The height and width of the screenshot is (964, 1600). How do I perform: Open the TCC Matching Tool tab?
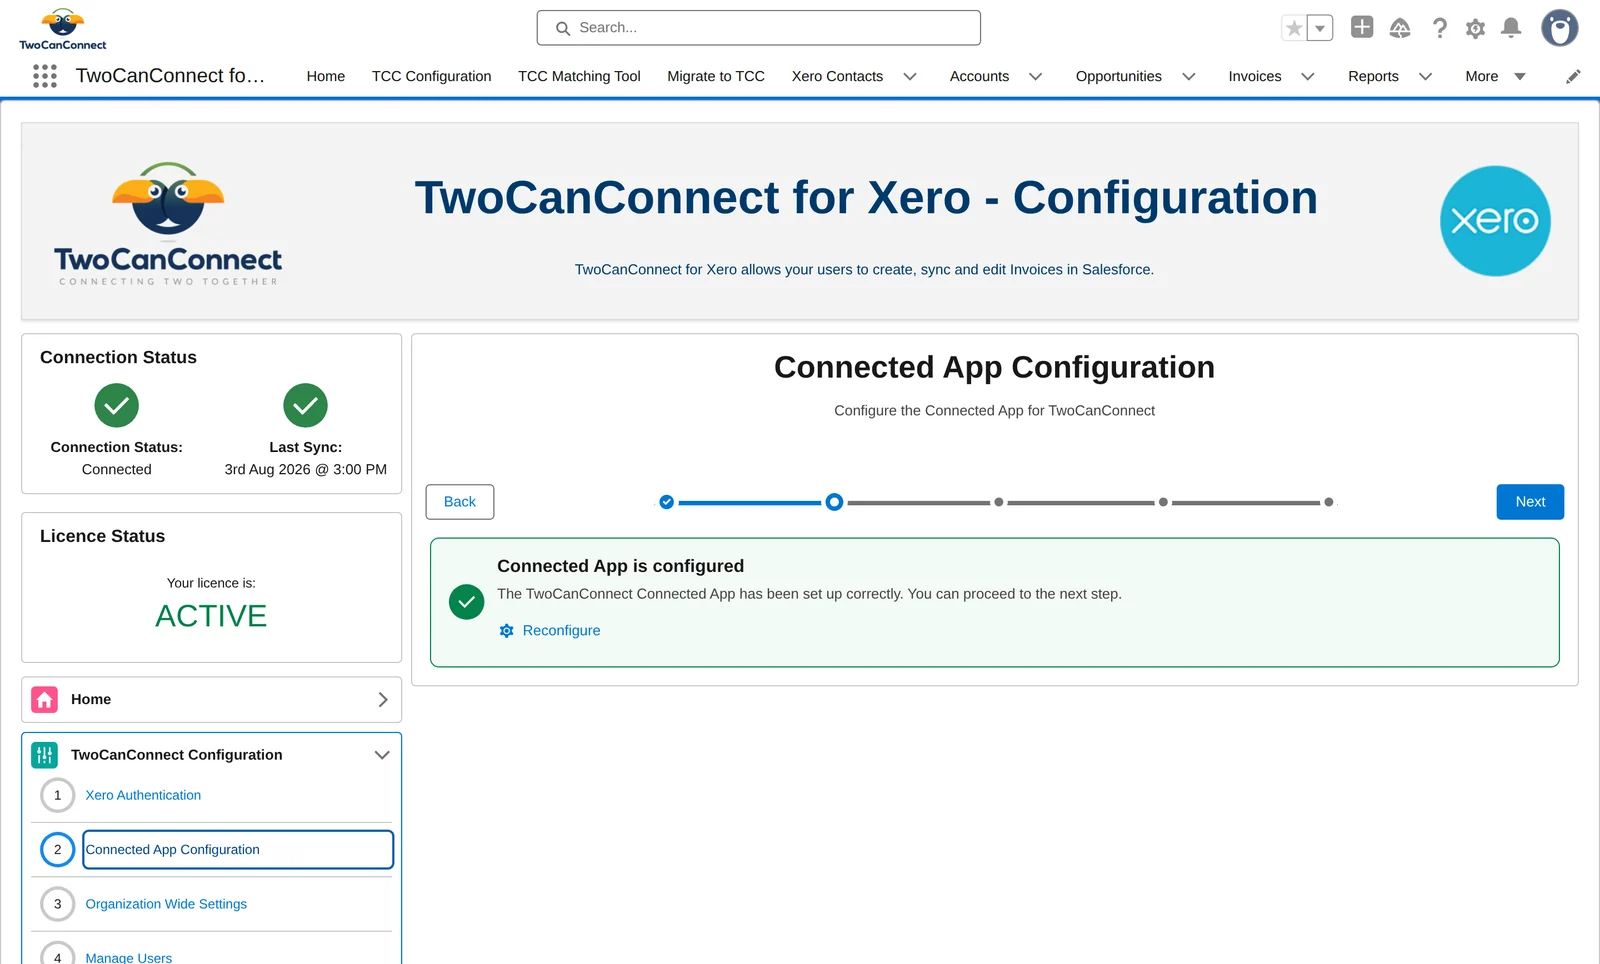click(579, 76)
